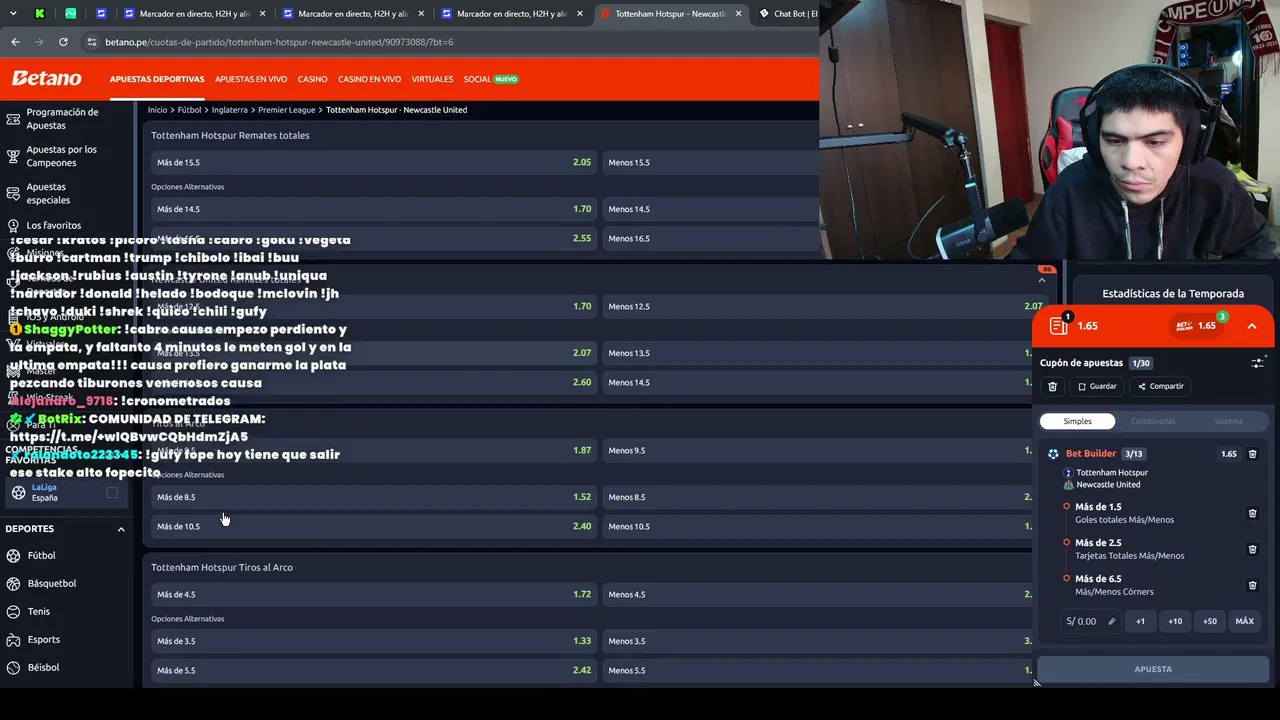Remove Más de 2.5 Tarjetas Totales selection
The height and width of the screenshot is (720, 1280).
click(1252, 549)
